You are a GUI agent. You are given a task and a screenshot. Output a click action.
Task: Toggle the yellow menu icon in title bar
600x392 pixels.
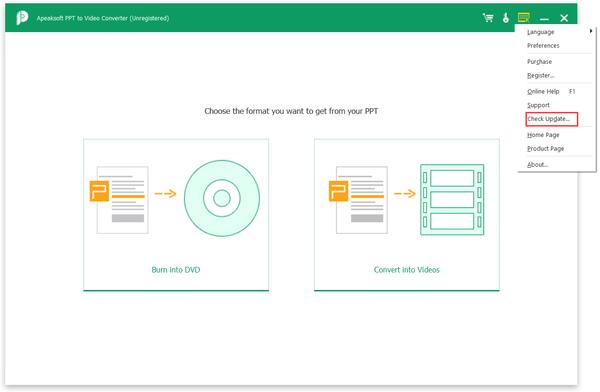tap(523, 18)
